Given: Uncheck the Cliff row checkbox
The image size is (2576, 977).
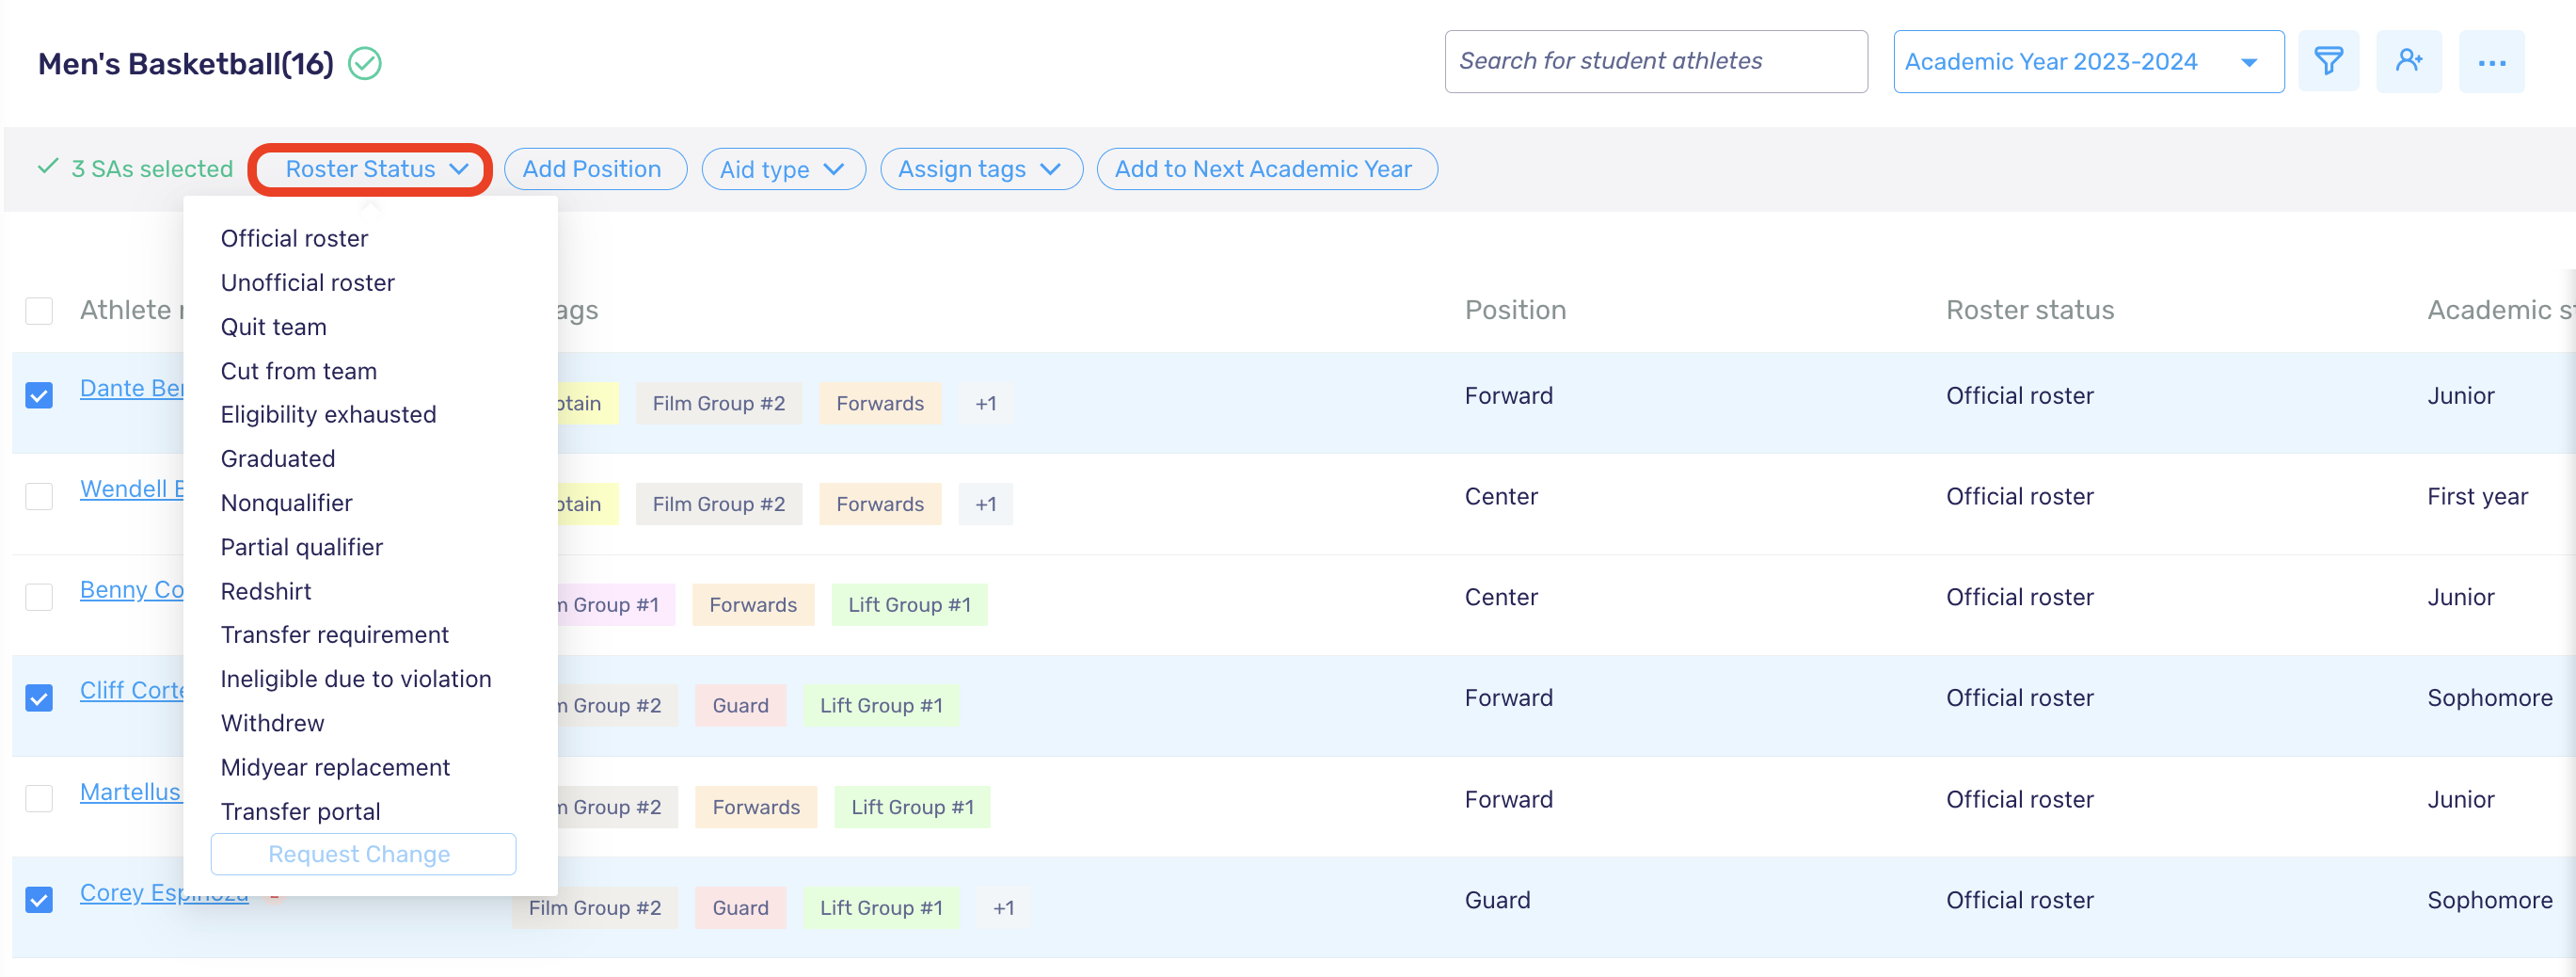Looking at the screenshot, I should [39, 698].
